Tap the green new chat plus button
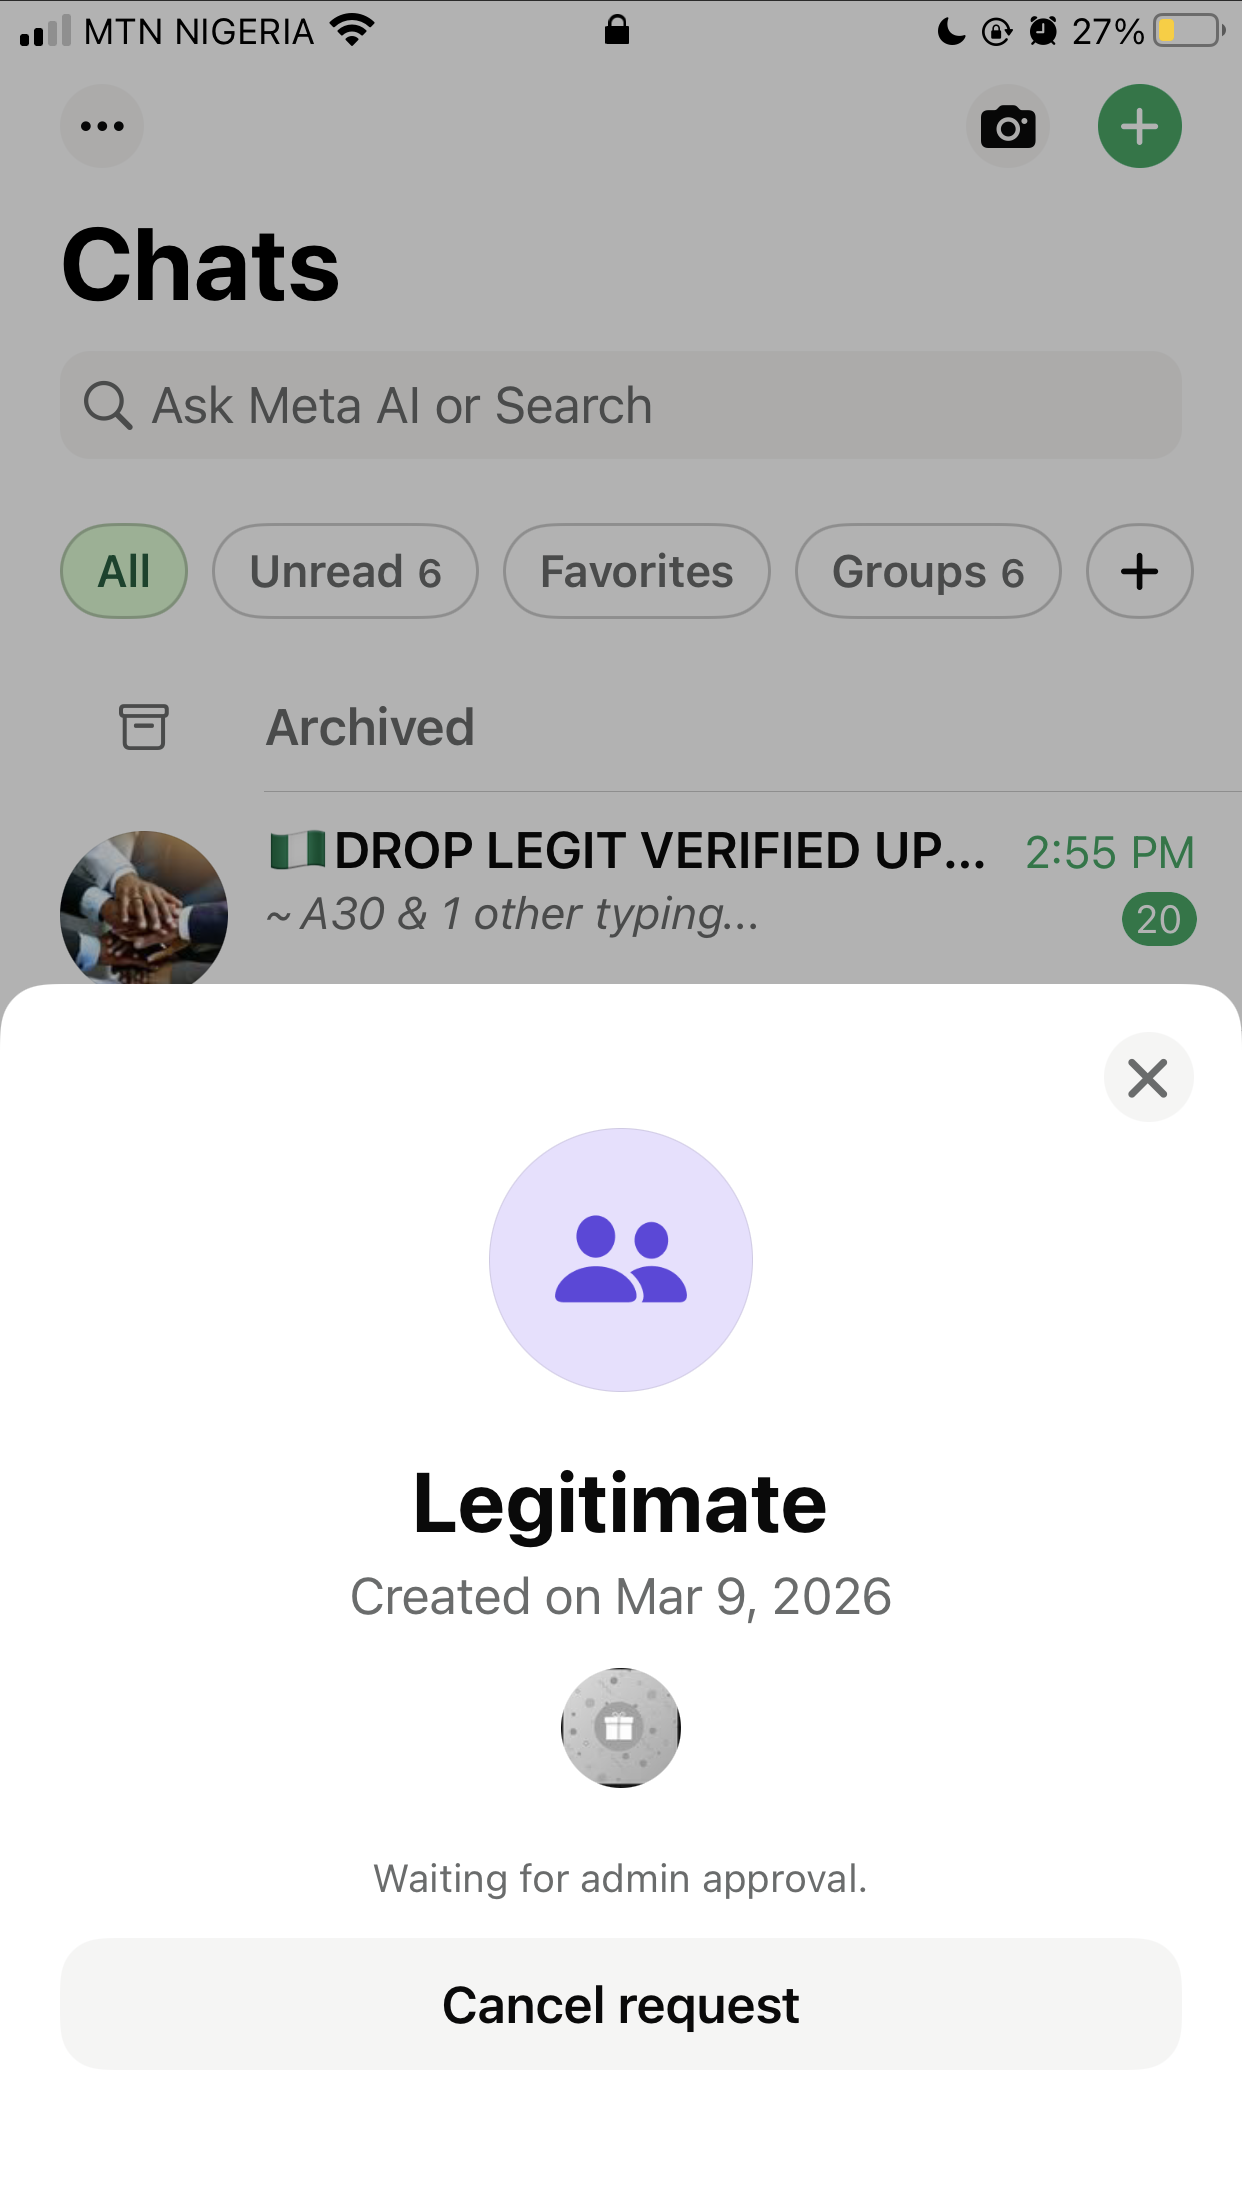This screenshot has height=2208, width=1242. [1139, 127]
